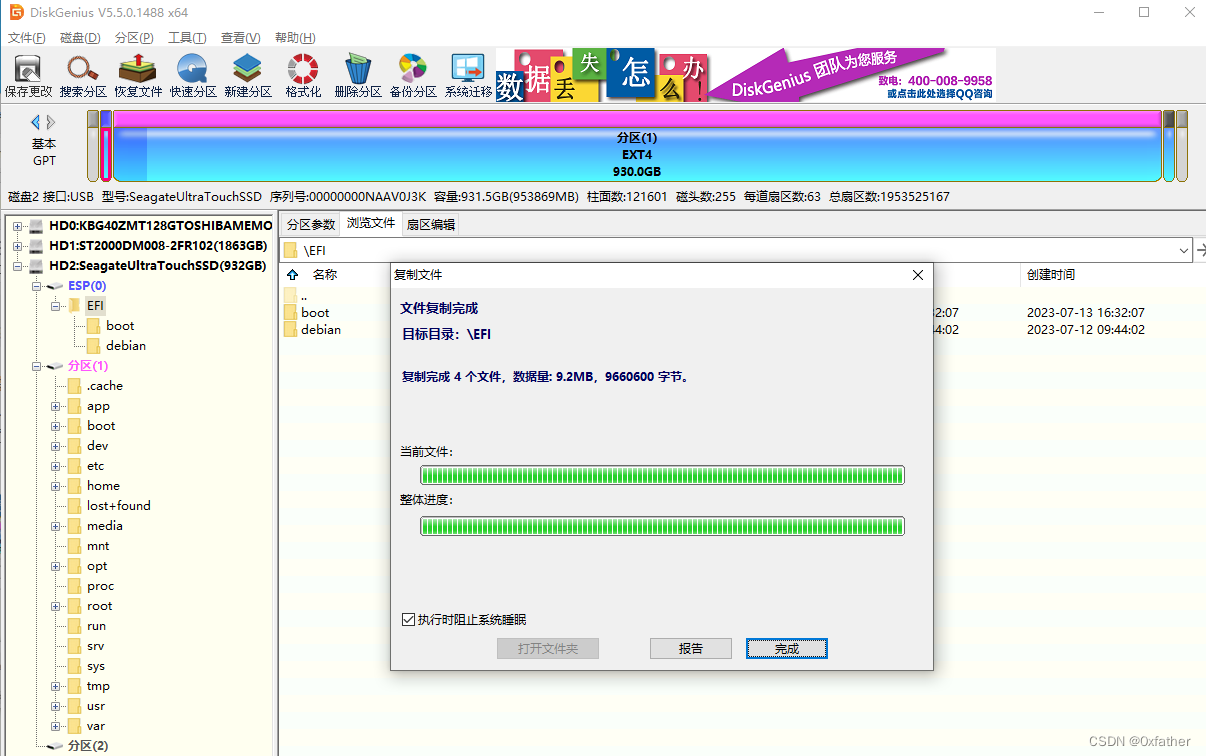1206x756 pixels.
Task: Open the Tools (工具) menu
Action: (x=187, y=38)
